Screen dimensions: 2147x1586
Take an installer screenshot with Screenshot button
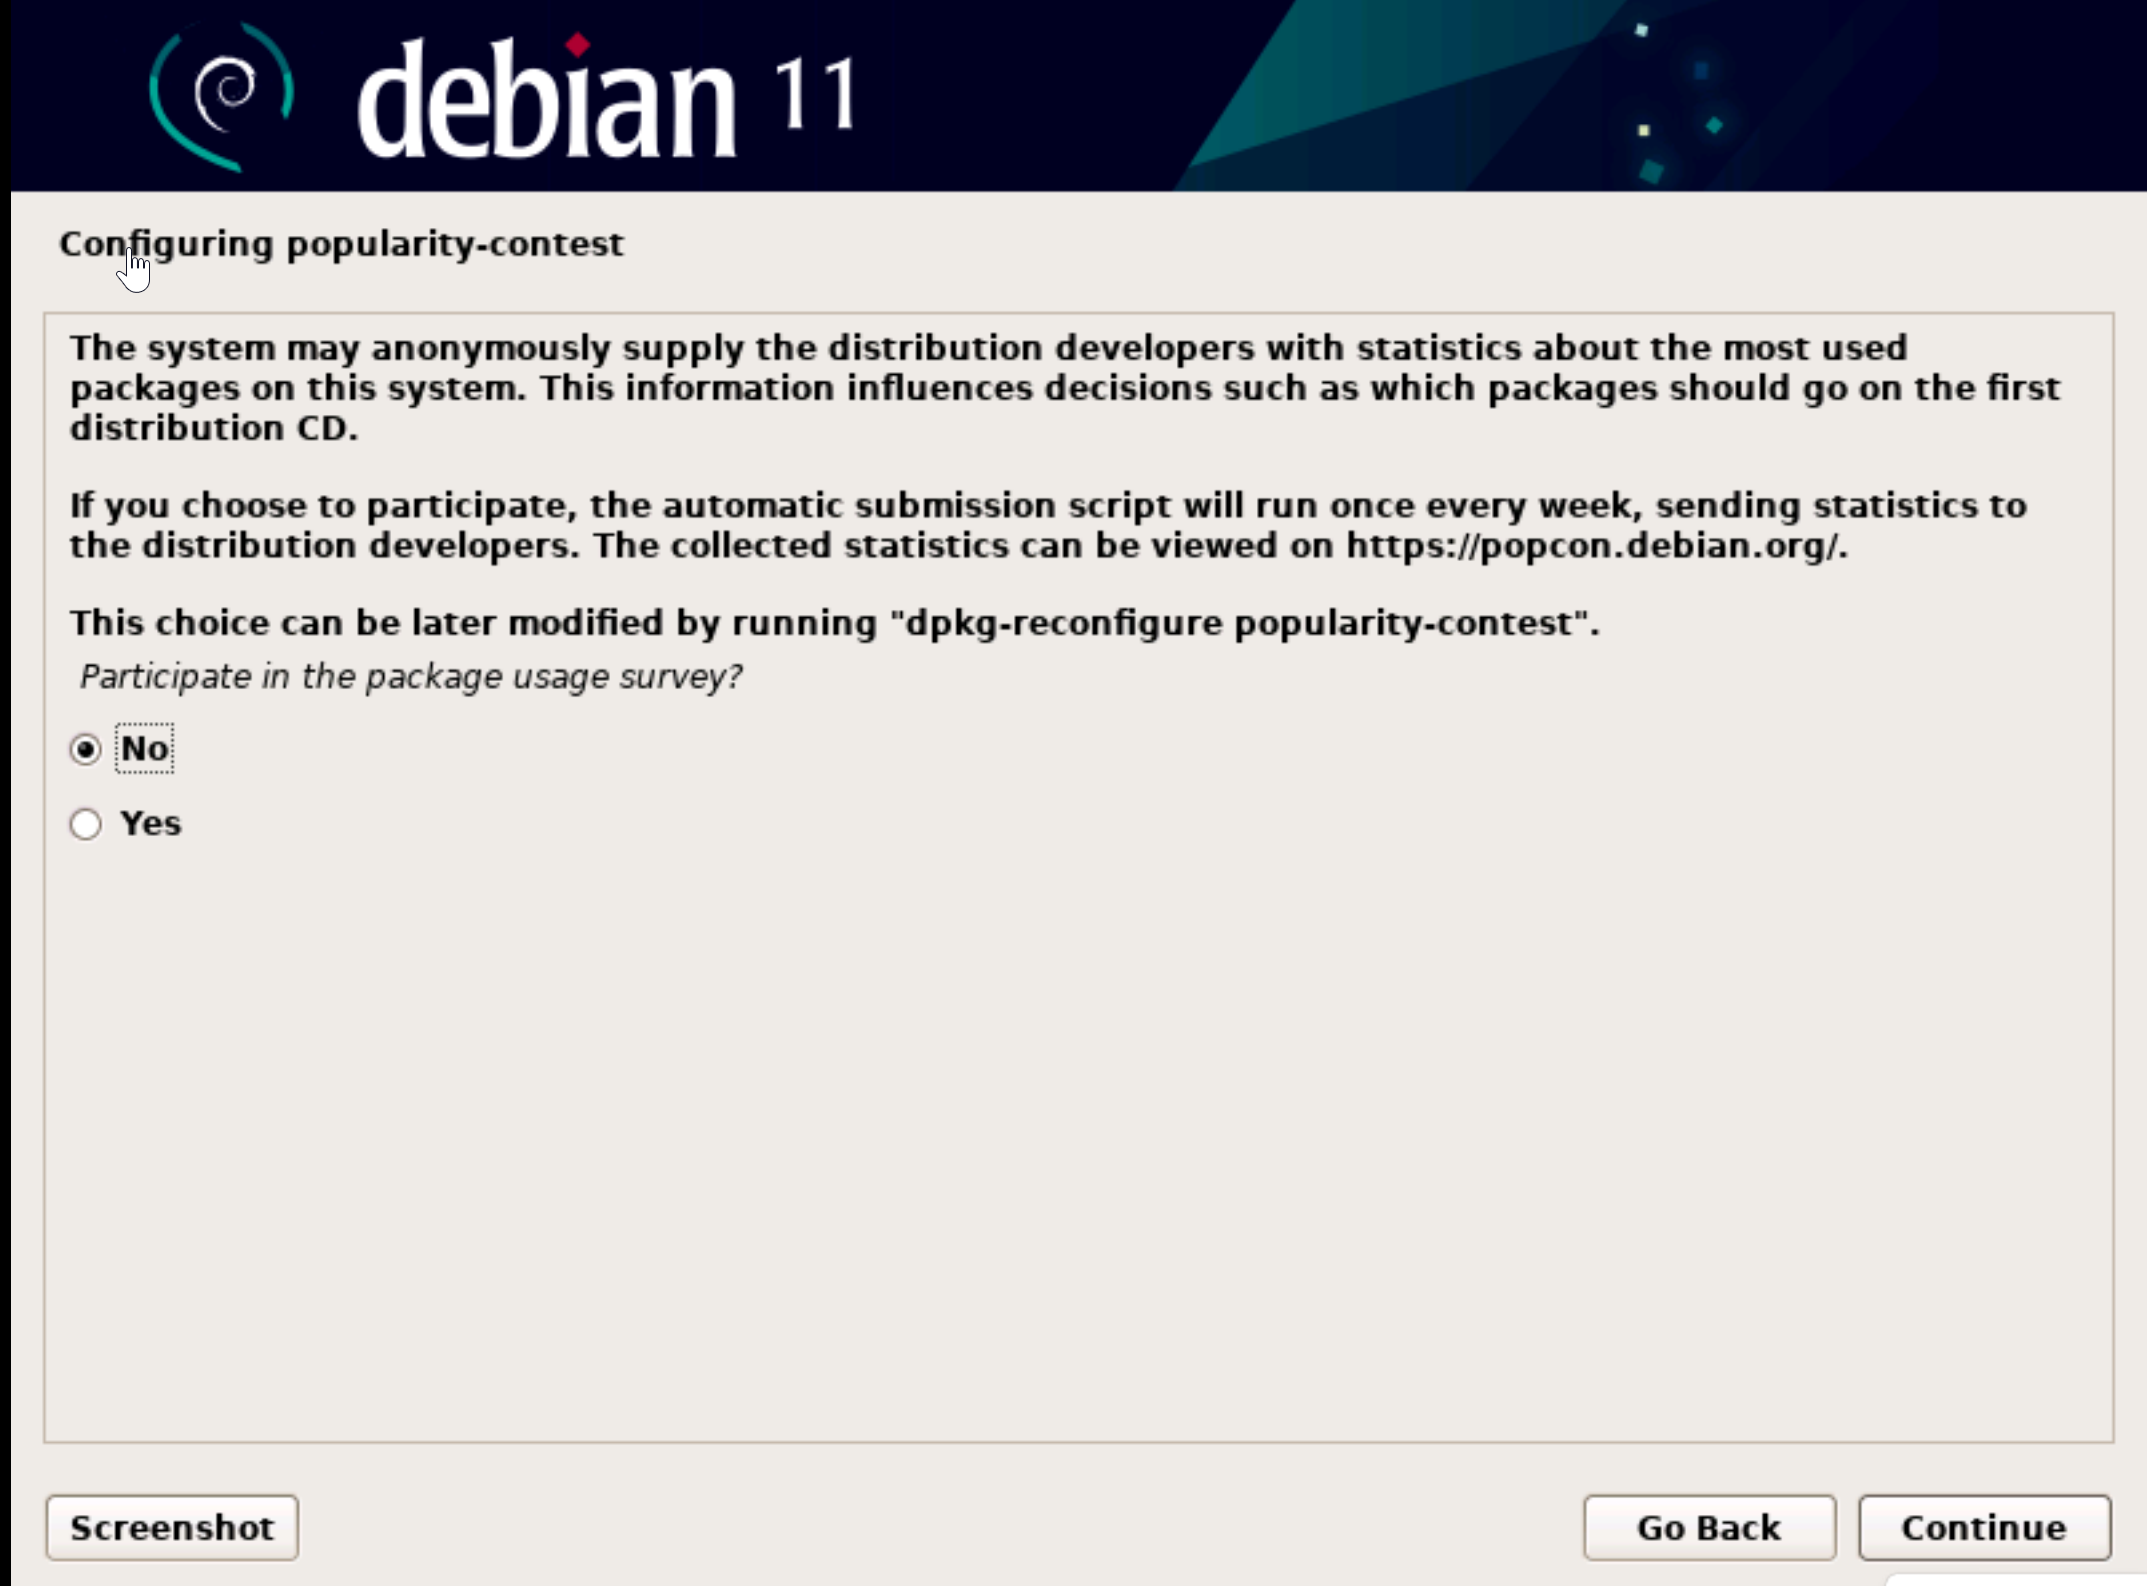(x=172, y=1527)
